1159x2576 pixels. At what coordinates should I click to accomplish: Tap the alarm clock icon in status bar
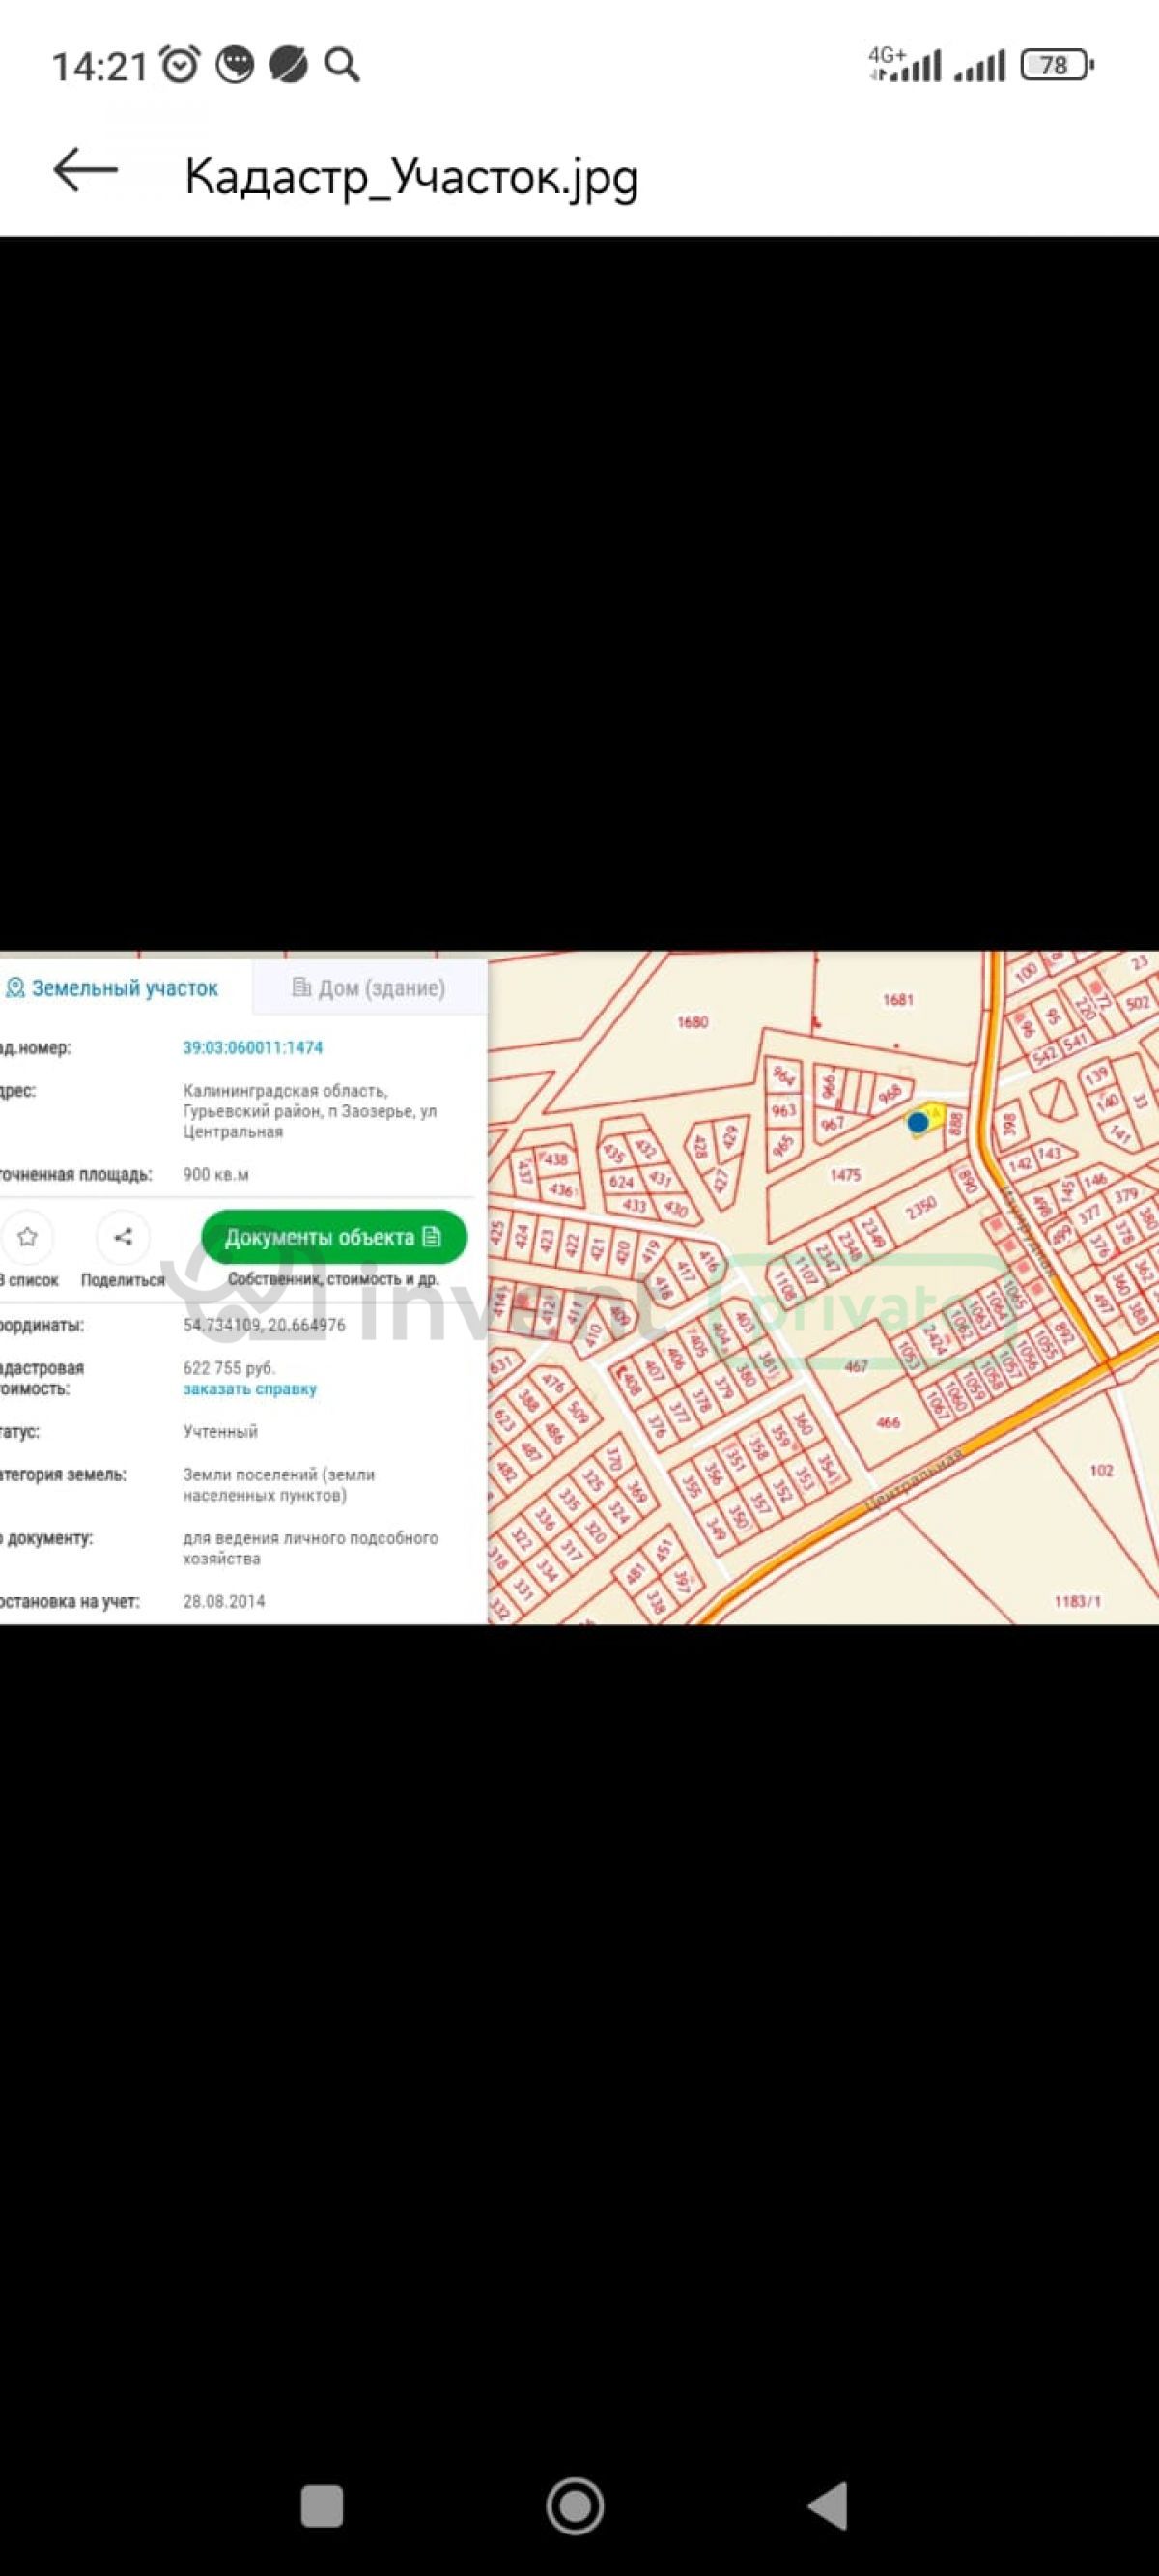181,66
